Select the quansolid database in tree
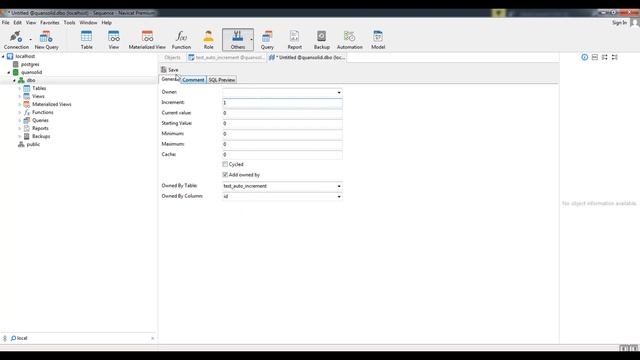 click(31, 72)
